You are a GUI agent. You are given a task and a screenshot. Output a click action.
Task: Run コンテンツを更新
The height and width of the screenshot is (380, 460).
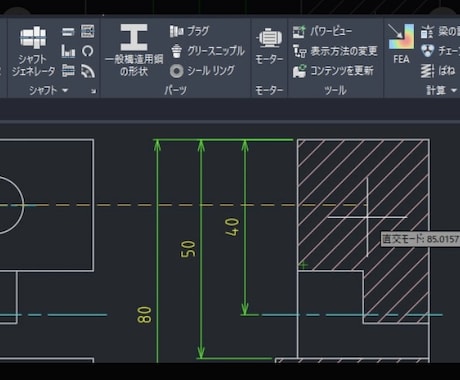[x=333, y=71]
